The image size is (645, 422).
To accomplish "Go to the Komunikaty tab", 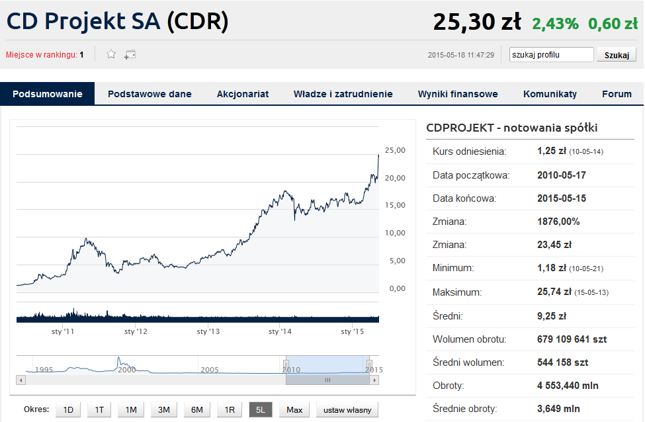I will (x=549, y=94).
